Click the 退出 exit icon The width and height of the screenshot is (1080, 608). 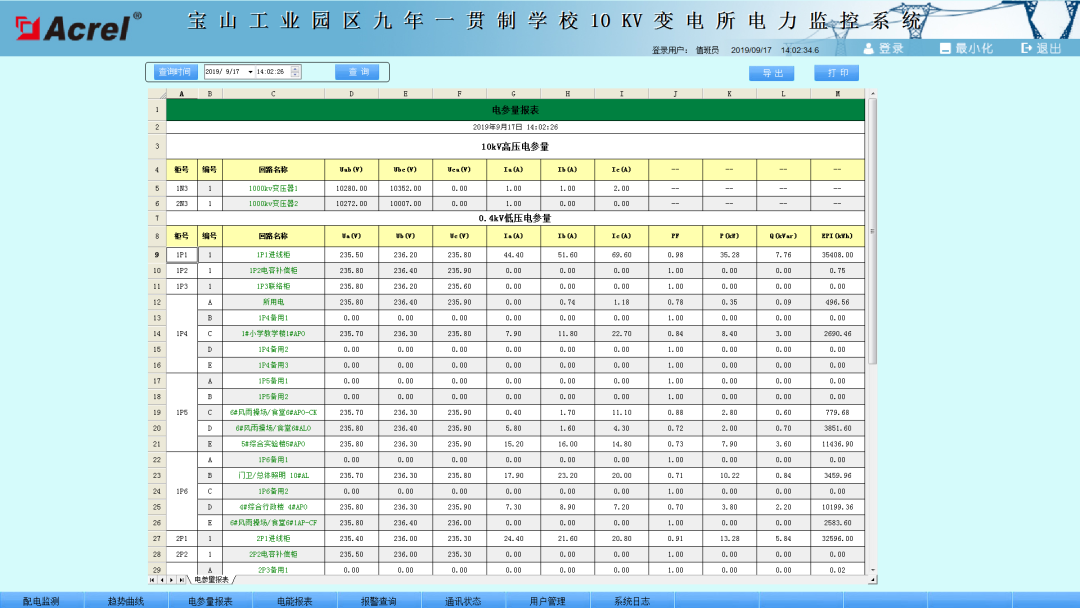tap(1026, 48)
